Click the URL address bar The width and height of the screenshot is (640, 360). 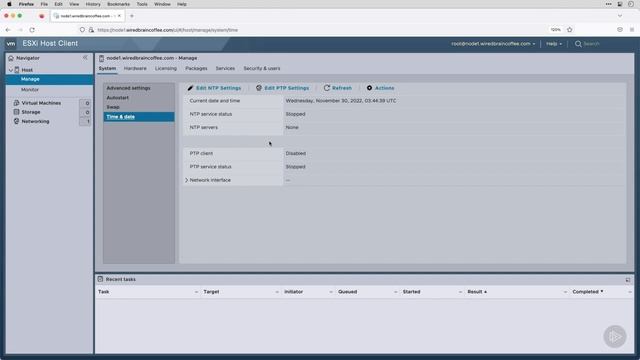click(x=318, y=30)
